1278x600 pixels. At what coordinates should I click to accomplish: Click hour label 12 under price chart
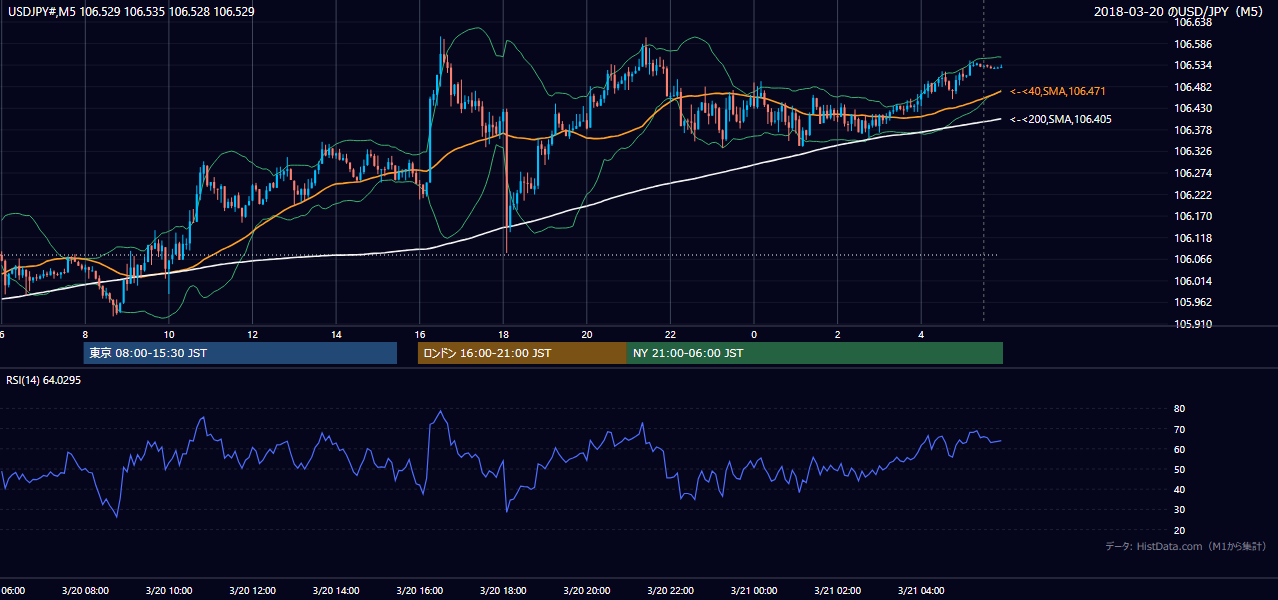(x=253, y=334)
